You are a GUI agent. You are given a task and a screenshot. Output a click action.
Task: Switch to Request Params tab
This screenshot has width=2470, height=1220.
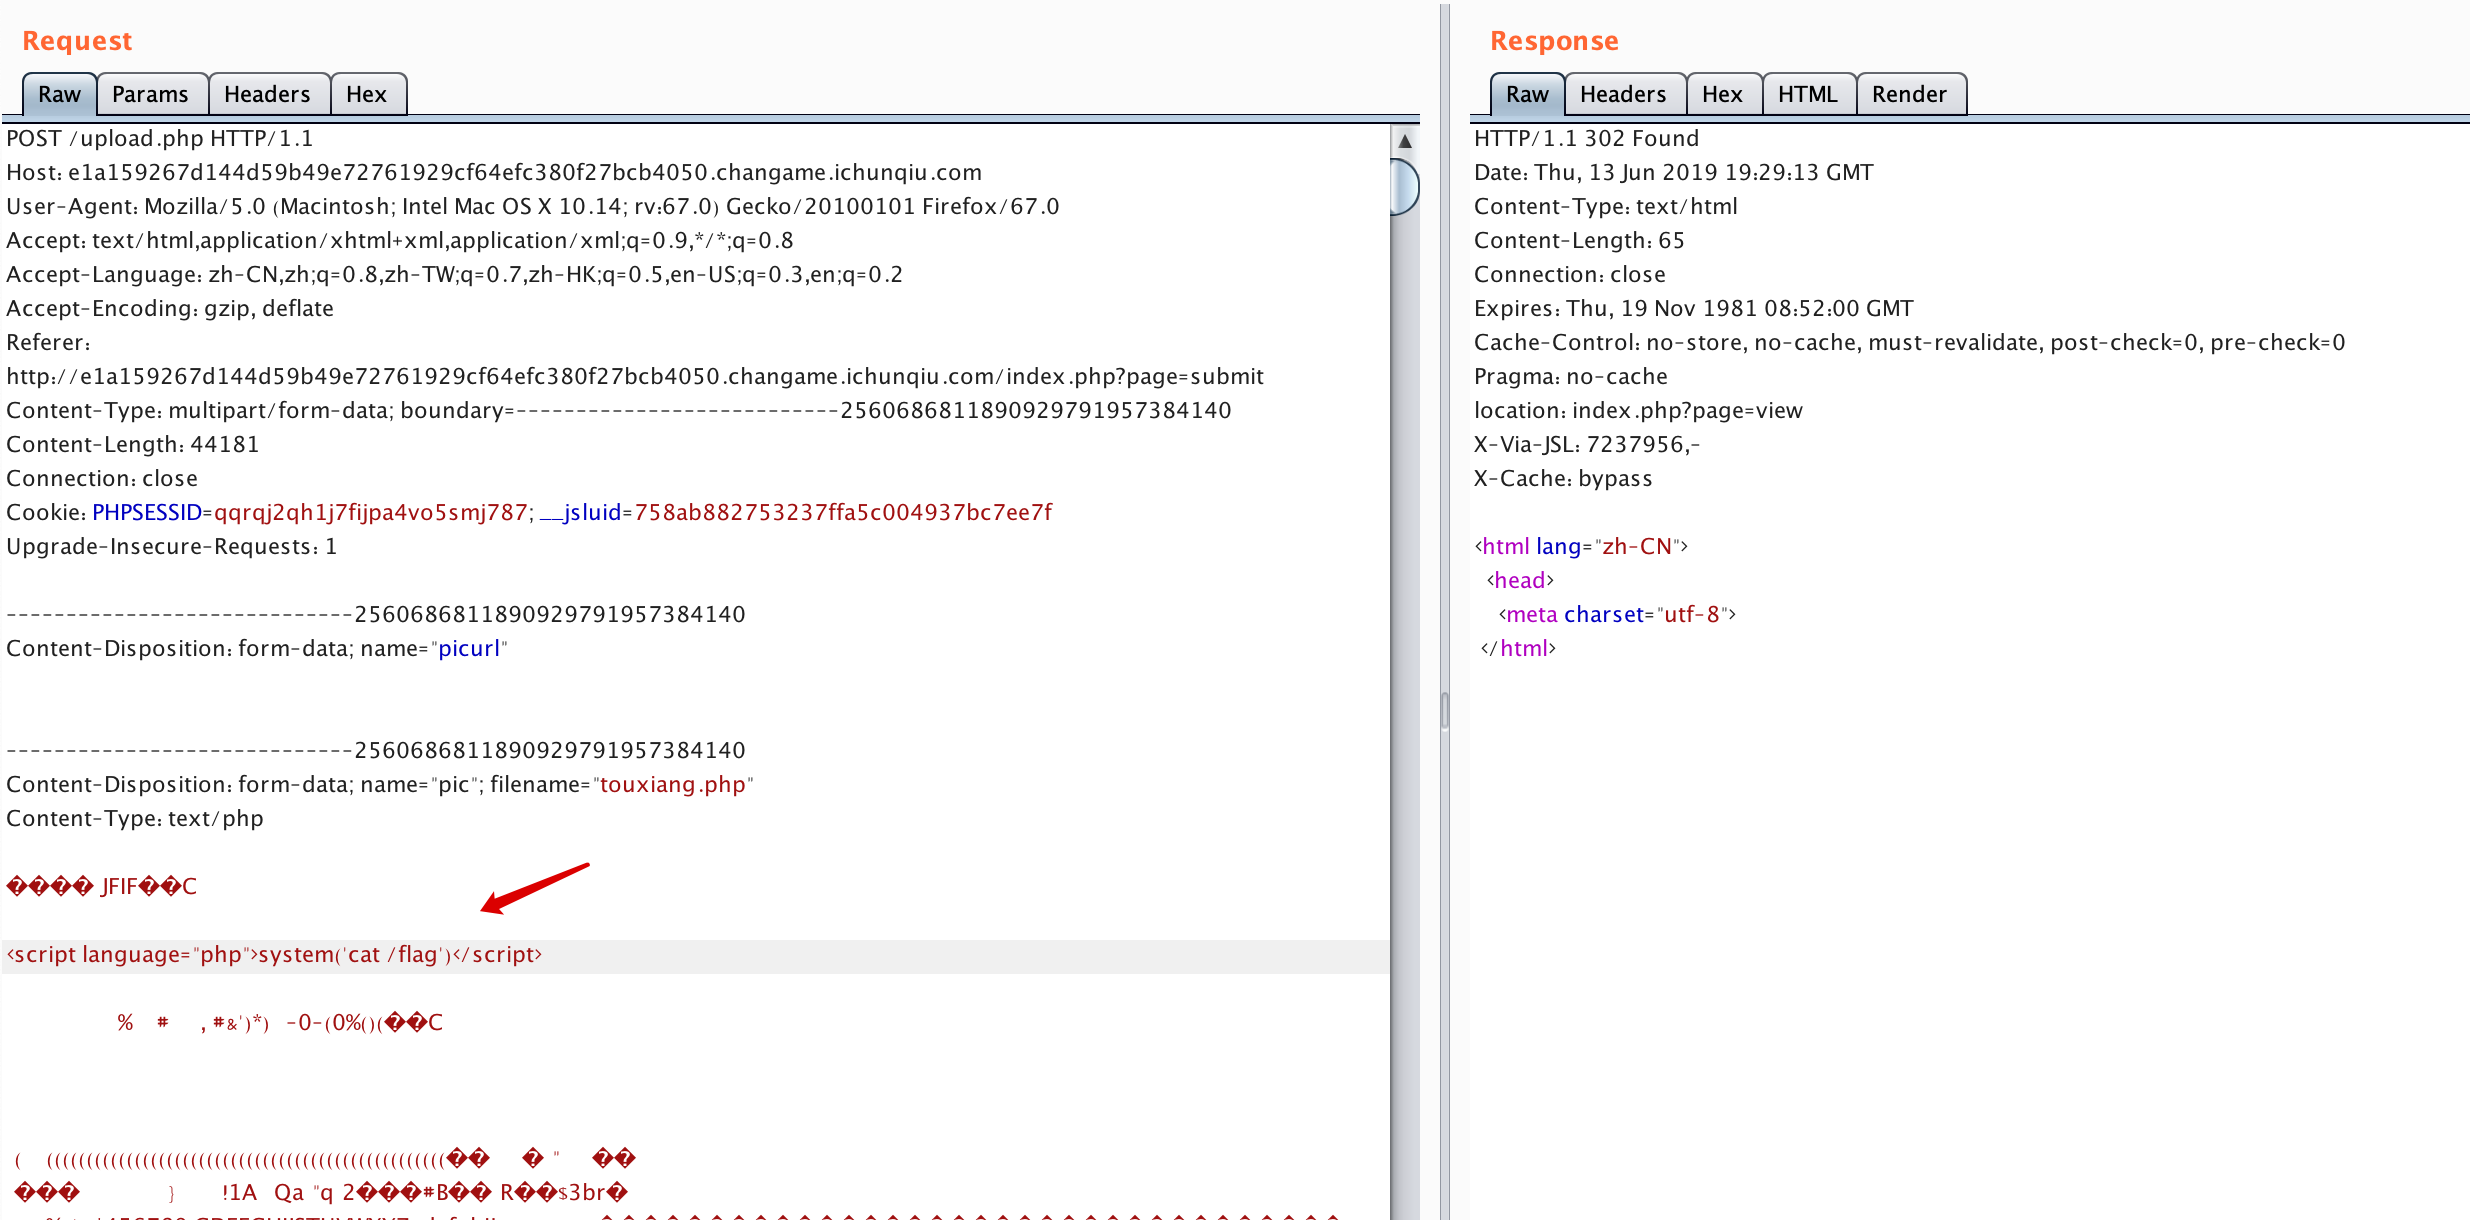(150, 94)
